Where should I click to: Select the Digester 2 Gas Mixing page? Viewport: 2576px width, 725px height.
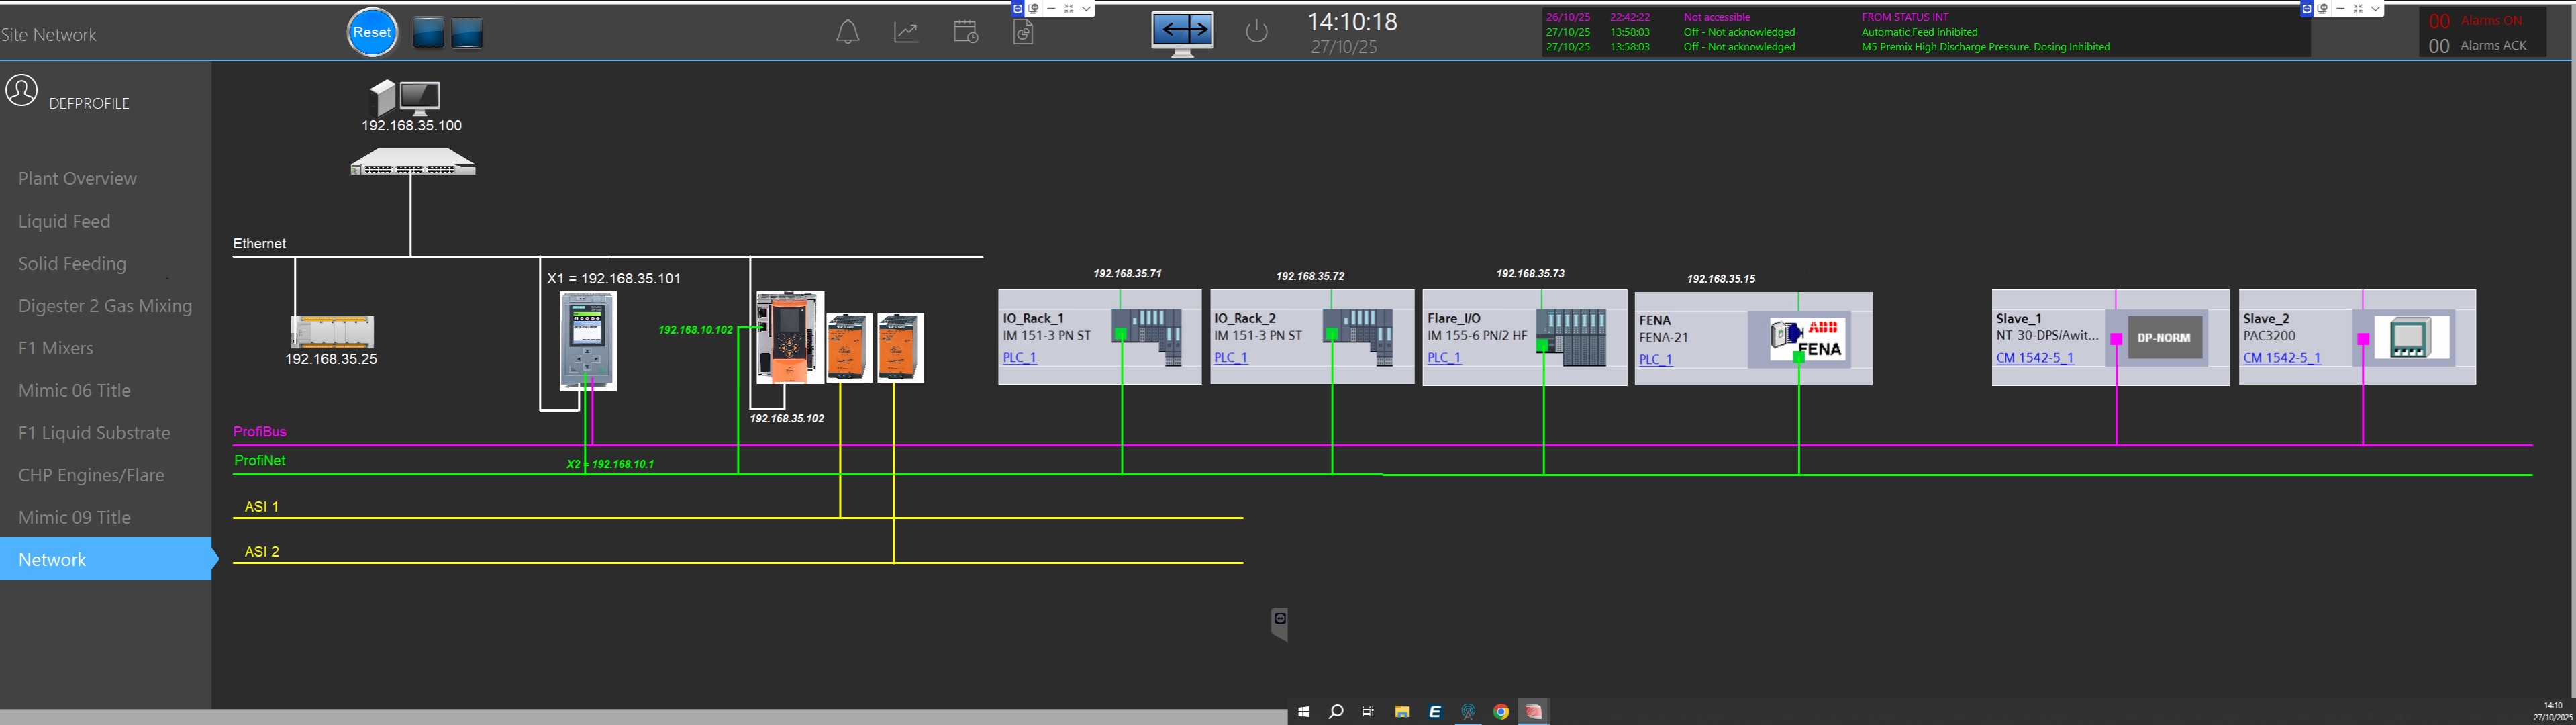point(105,306)
